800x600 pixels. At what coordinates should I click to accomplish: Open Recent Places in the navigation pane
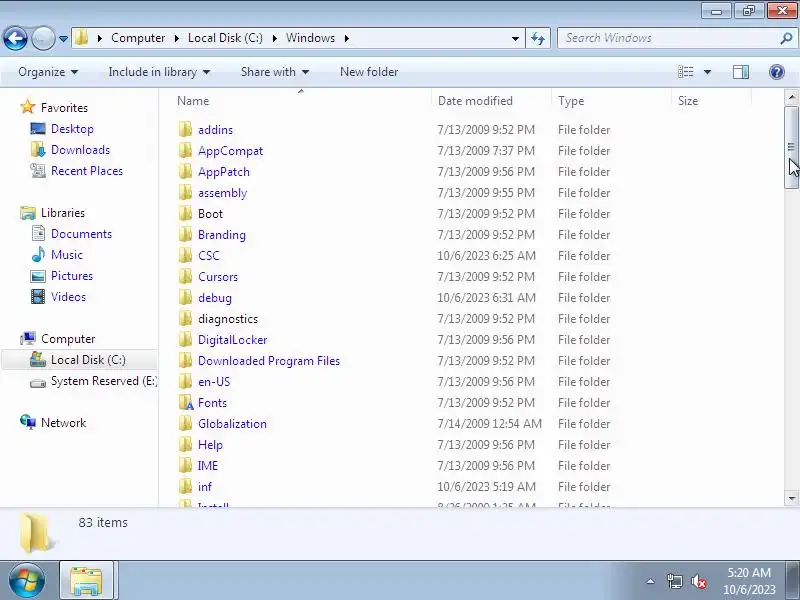pos(87,170)
